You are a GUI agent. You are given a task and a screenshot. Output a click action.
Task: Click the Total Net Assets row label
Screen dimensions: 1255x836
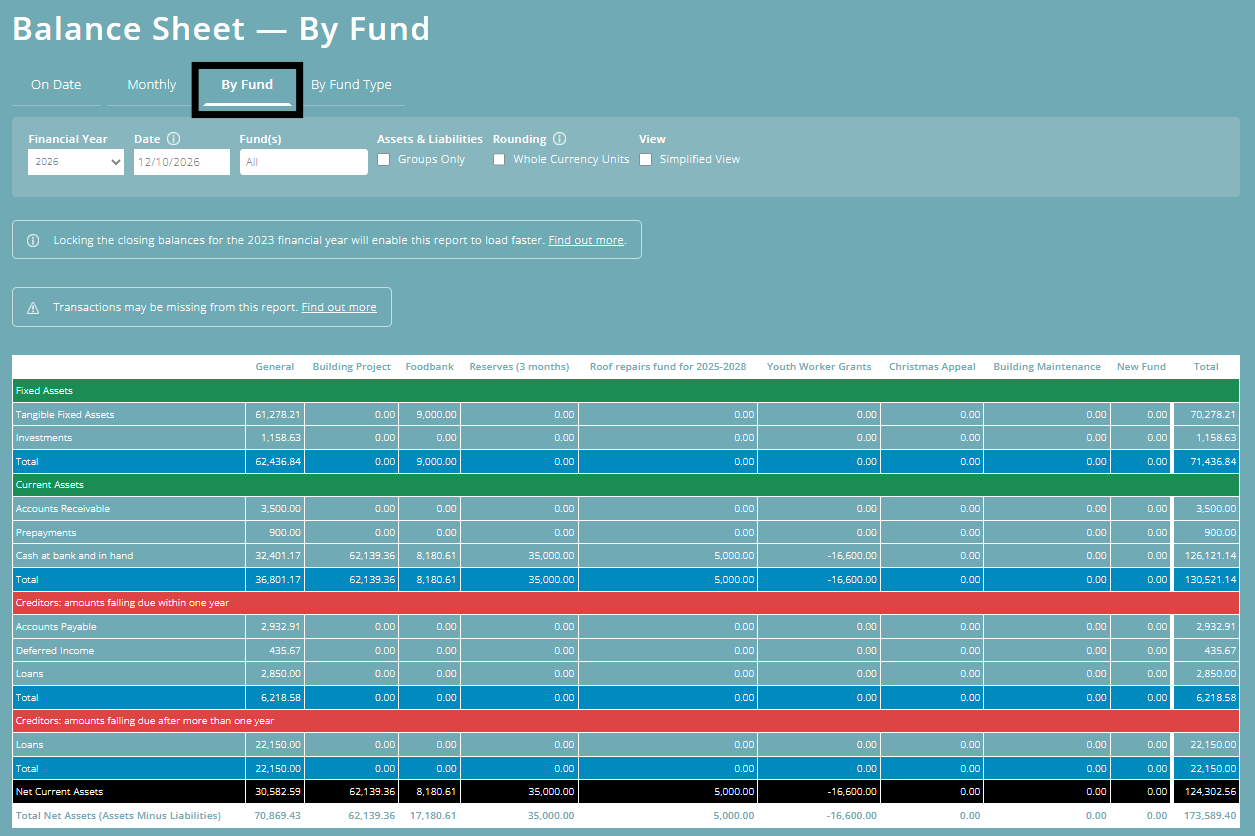(118, 816)
